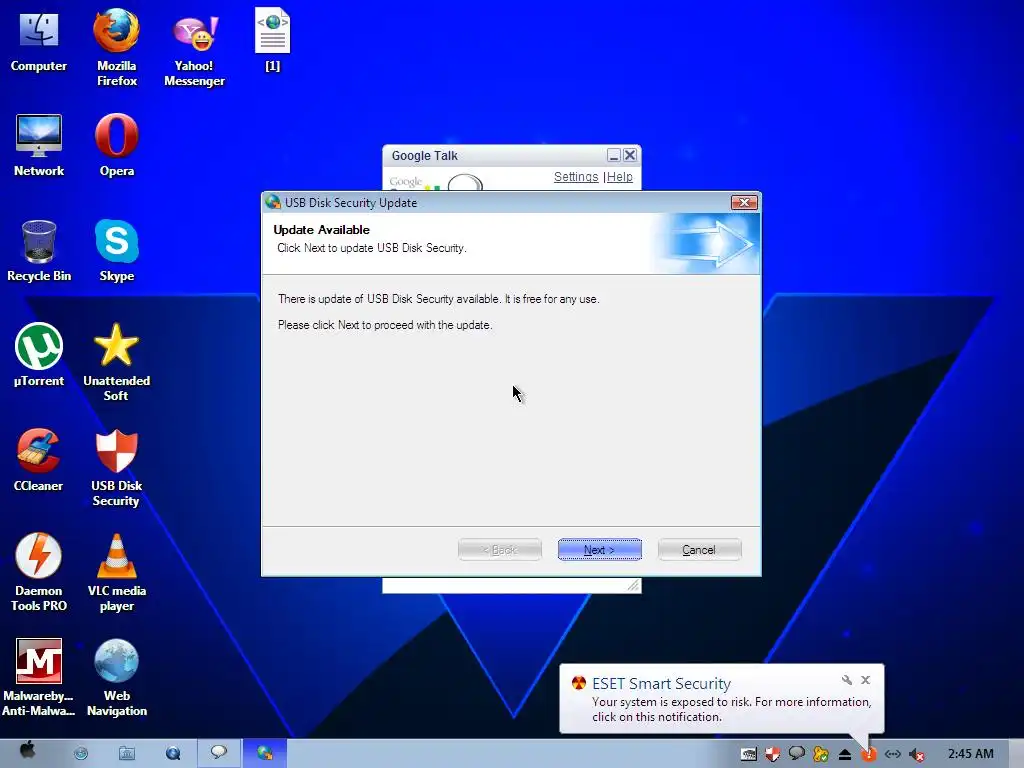Click the USB Disk Security shield tray icon
1024x768 pixels.
tap(773, 754)
